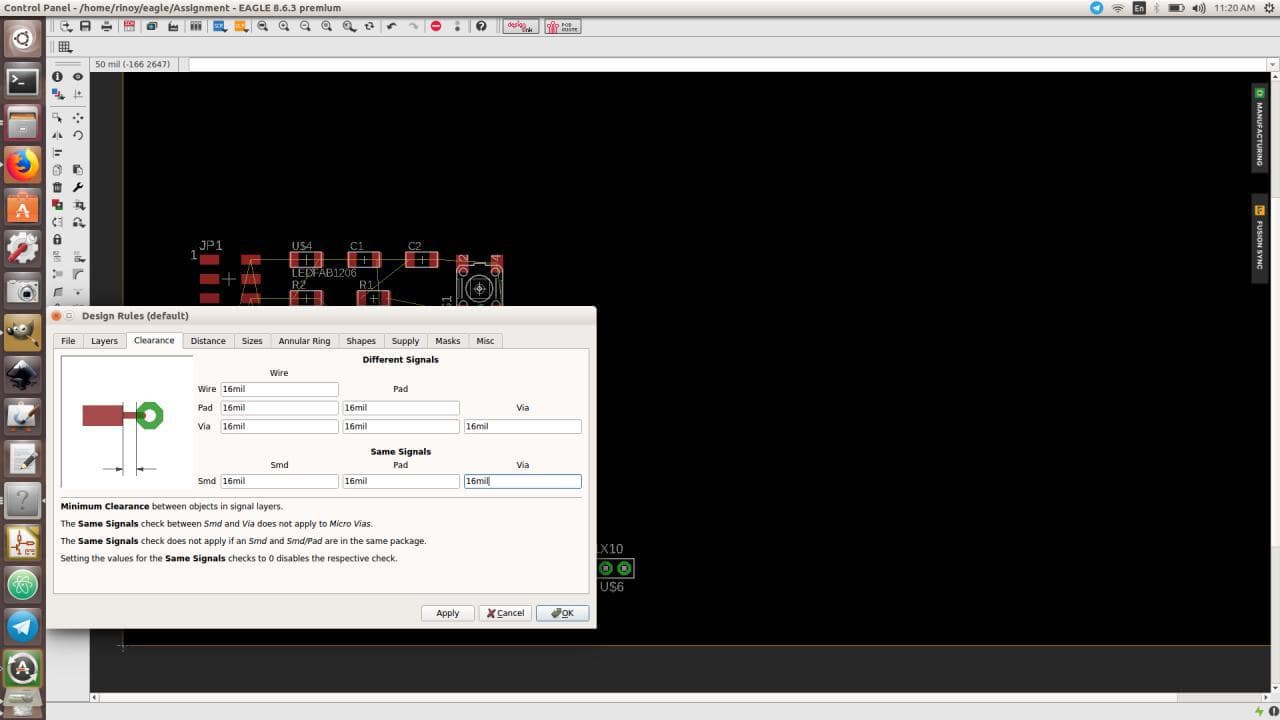The image size is (1280, 720).
Task: Click the Same Signals Smd-to-Smd field
Action: (279, 481)
